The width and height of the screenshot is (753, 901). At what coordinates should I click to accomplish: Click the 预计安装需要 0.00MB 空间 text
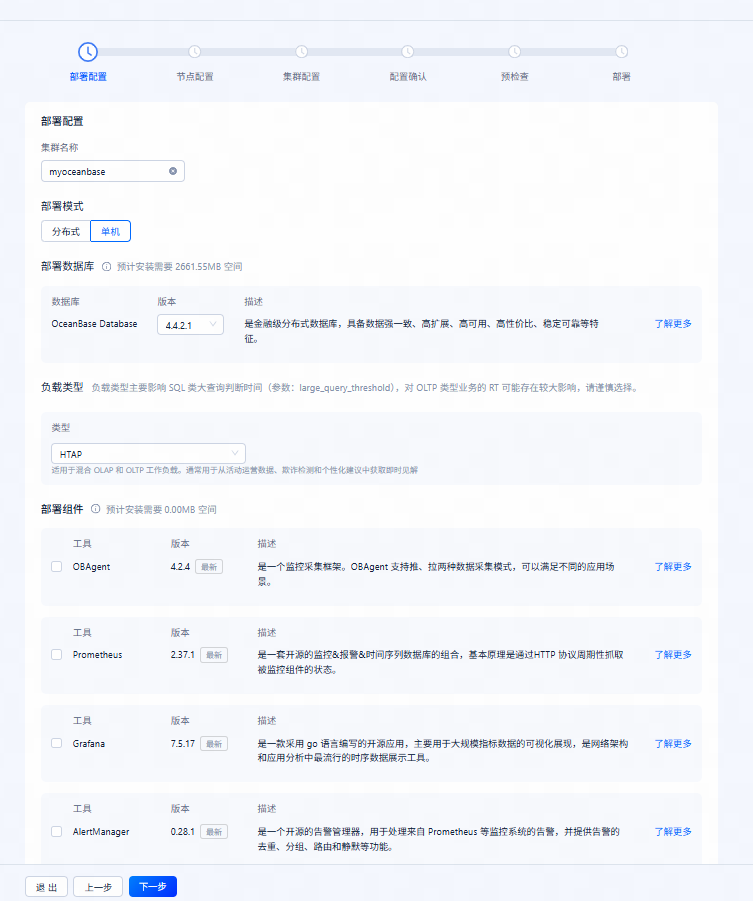(x=161, y=509)
